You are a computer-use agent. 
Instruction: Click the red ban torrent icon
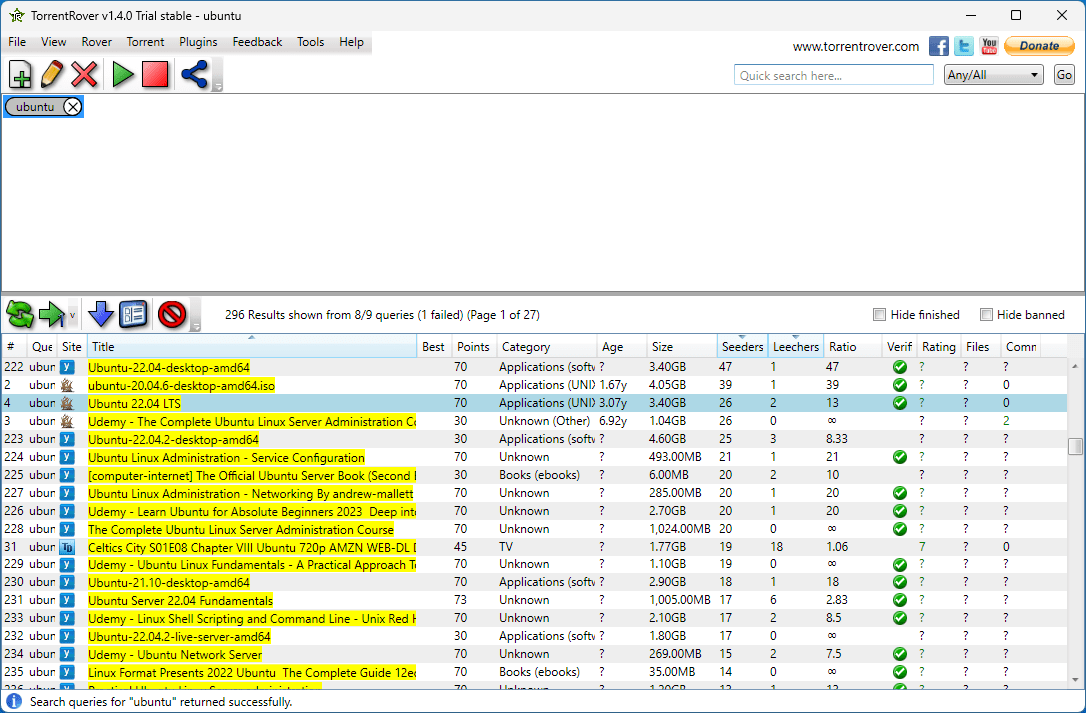[x=172, y=315]
